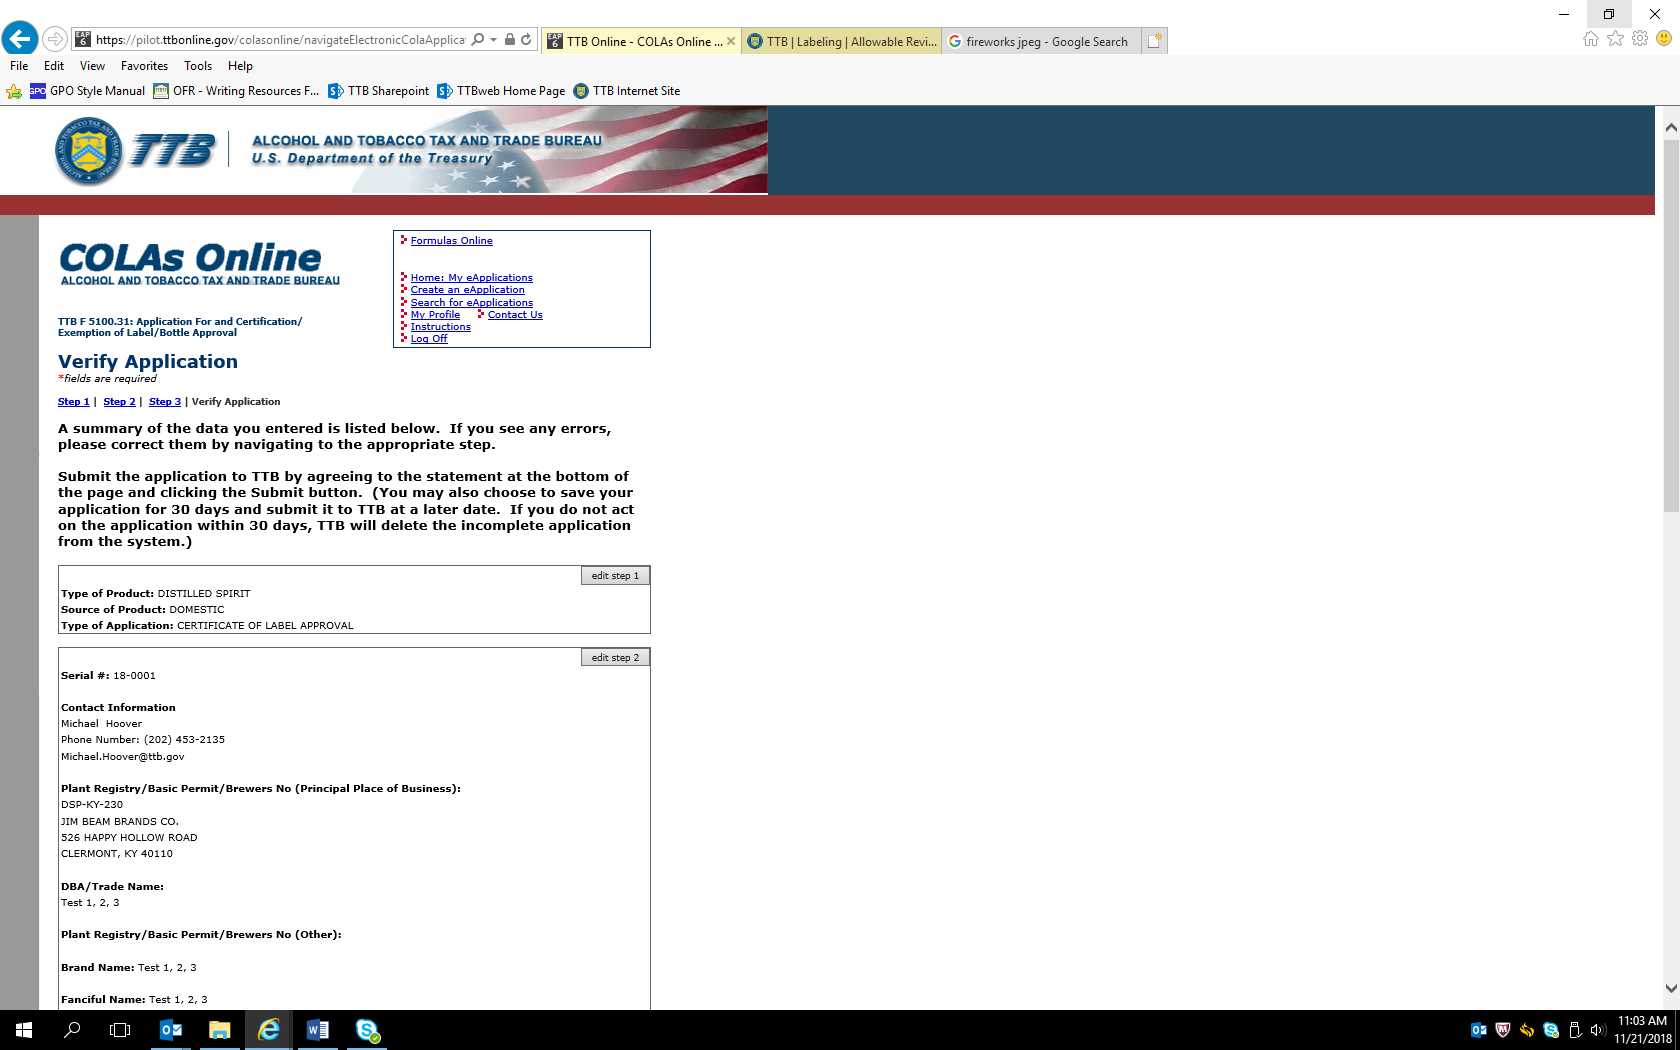Open the Tools menu
The image size is (1680, 1050).
(x=197, y=66)
